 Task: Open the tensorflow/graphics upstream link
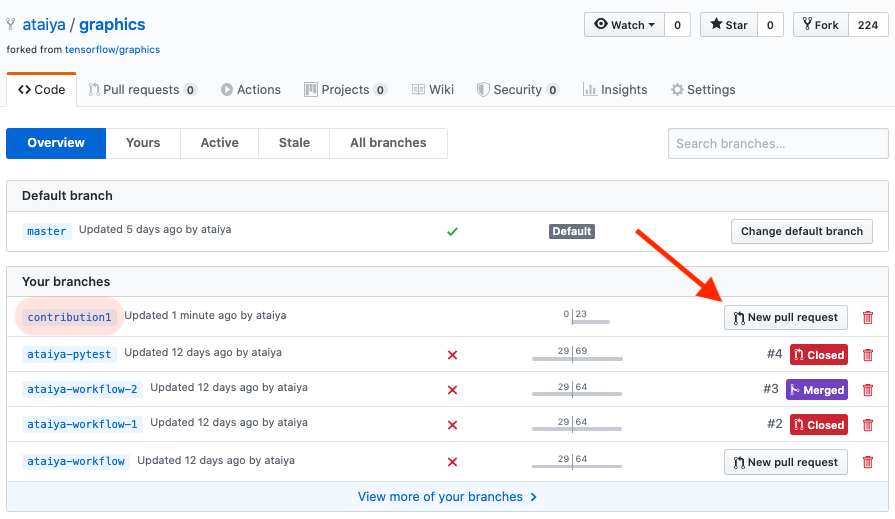(x=112, y=50)
